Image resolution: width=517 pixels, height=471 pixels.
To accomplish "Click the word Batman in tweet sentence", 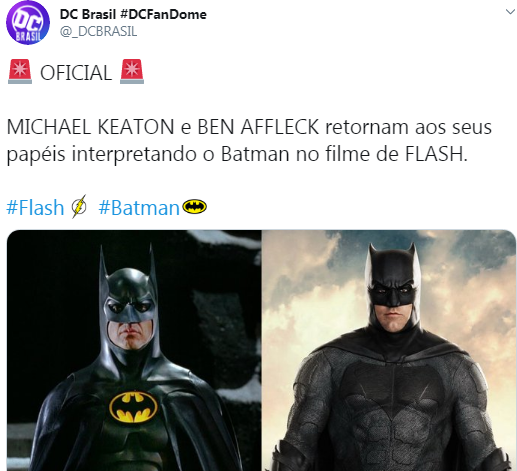I will 255,154.
